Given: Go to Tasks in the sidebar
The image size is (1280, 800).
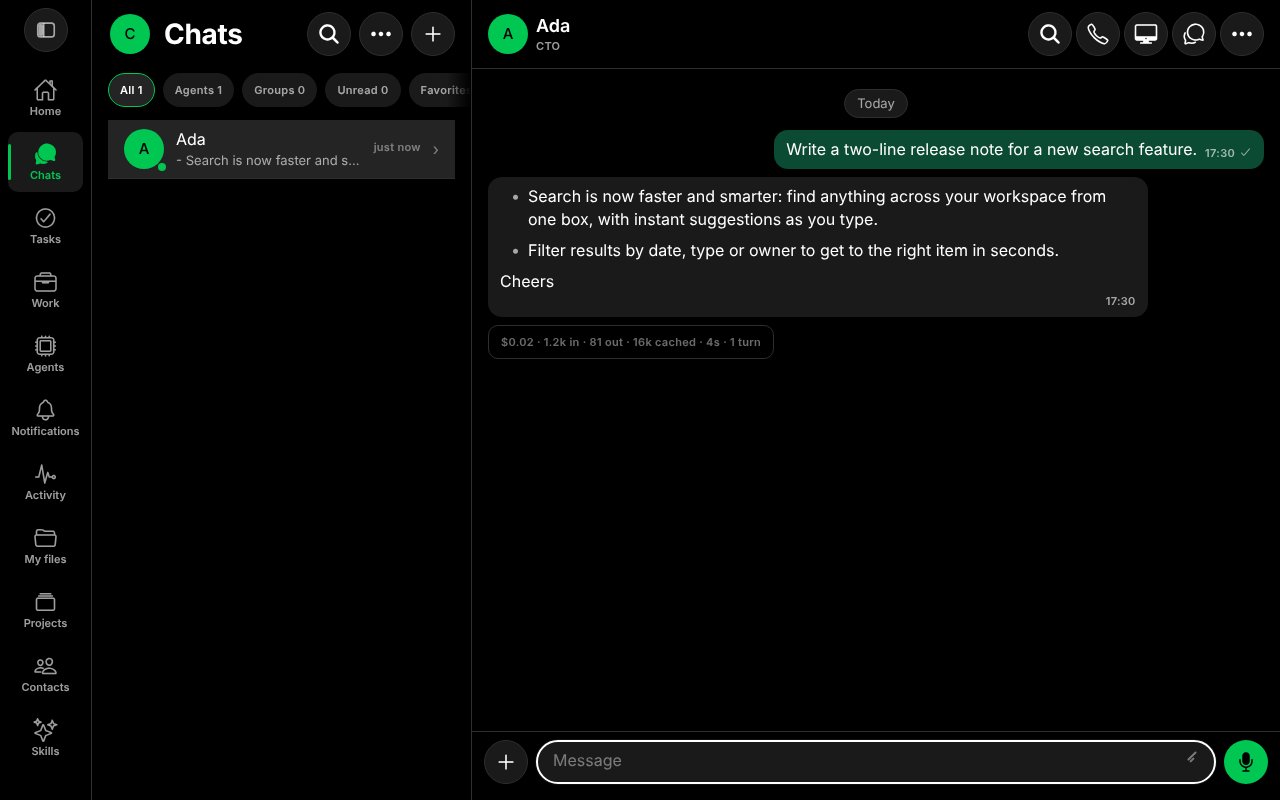Looking at the screenshot, I should (45, 226).
